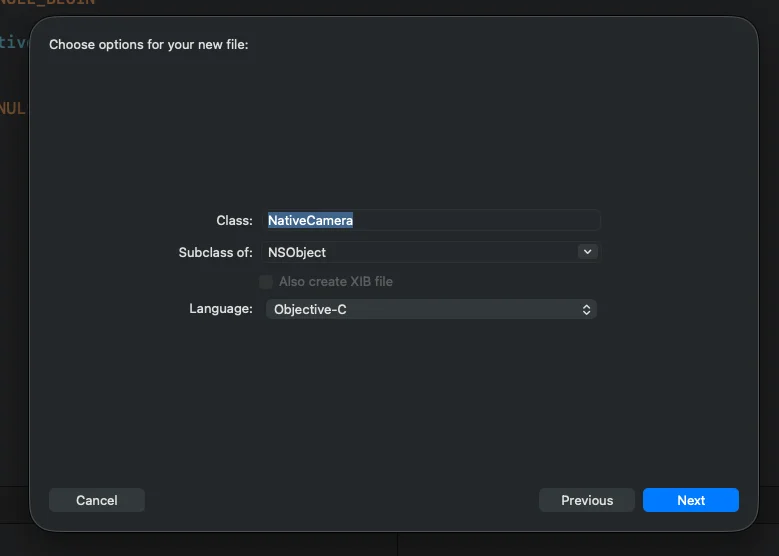Click the NSObject text in Subclass field

click(297, 252)
